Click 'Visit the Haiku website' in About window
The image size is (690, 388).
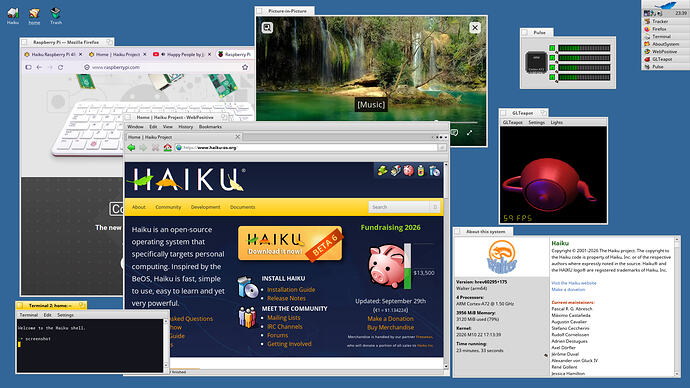[x=574, y=283]
